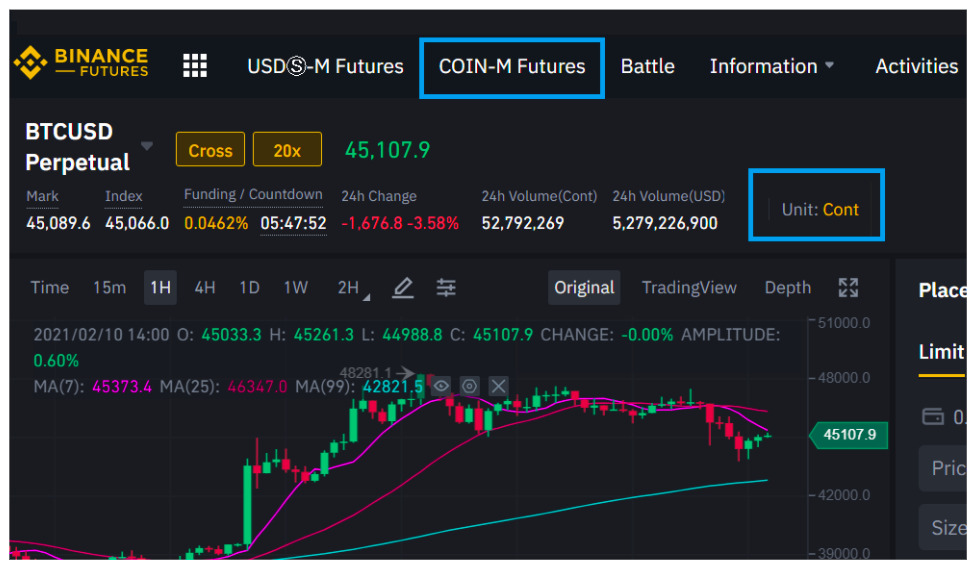Go to the COIN-M Futures tab
Image resolution: width=977 pixels, height=569 pixels.
[x=512, y=67]
